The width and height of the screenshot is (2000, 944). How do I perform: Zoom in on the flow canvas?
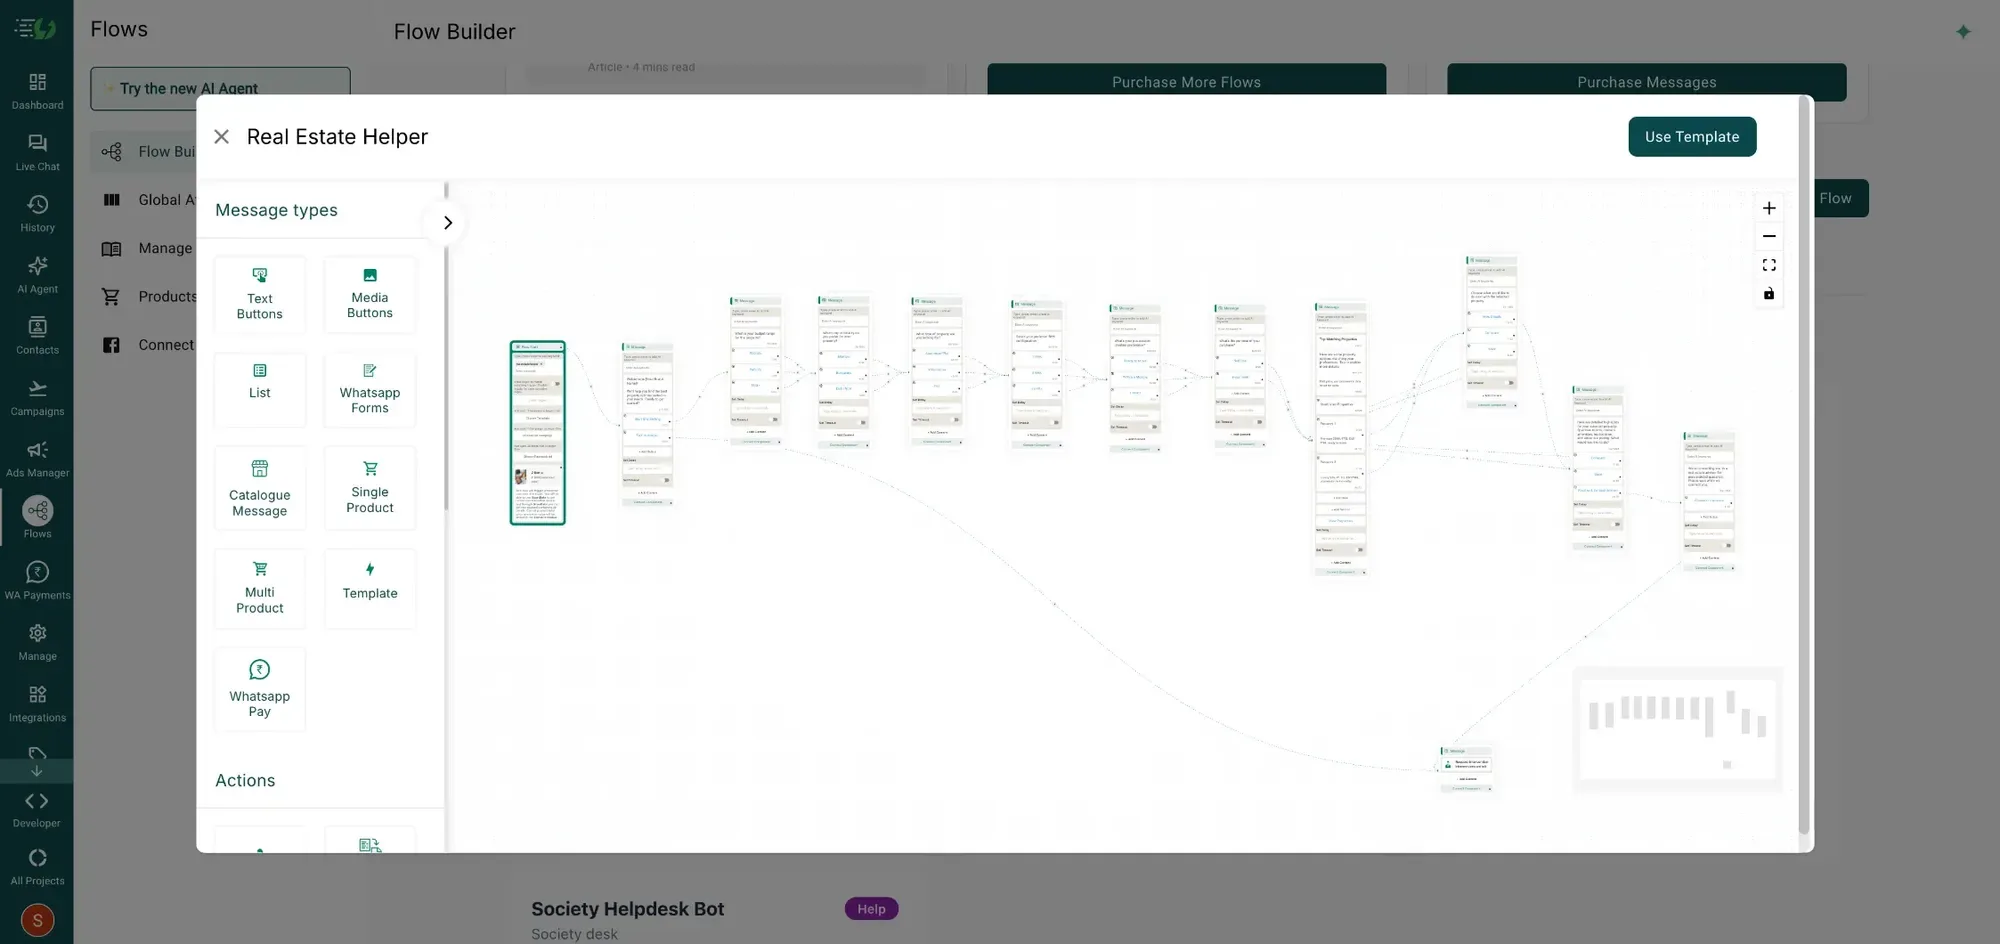1769,208
